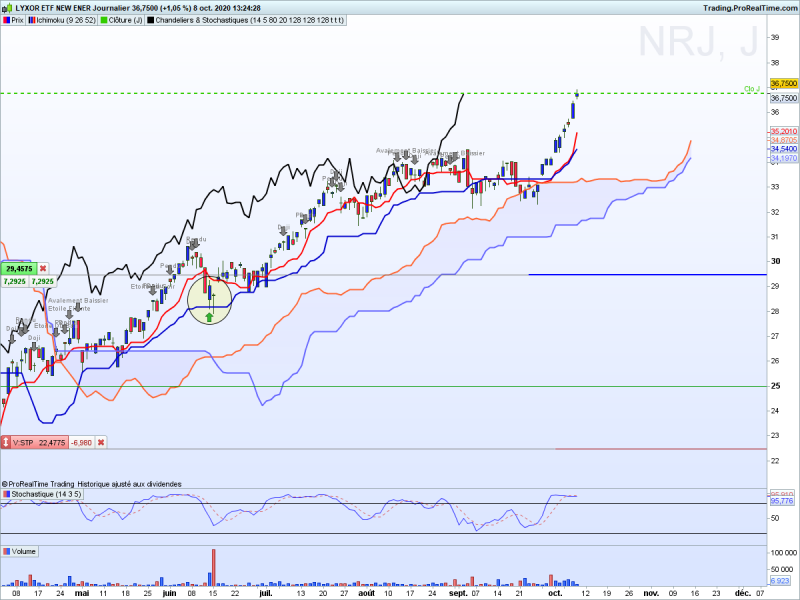Click the light blue 34,1970 axis value
Viewport: 800px width, 600px height.
784,158
